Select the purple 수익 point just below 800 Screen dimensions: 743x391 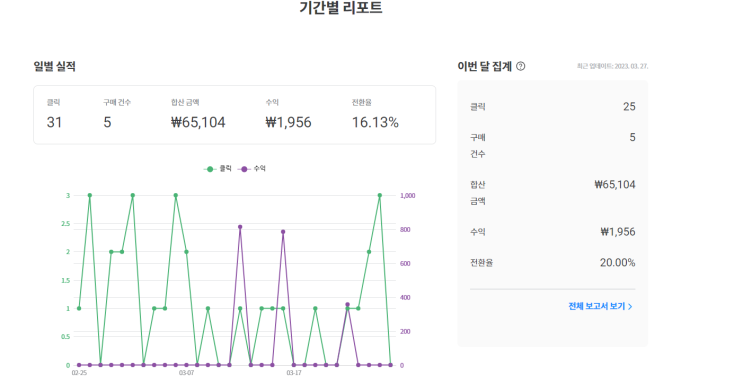[x=283, y=232]
